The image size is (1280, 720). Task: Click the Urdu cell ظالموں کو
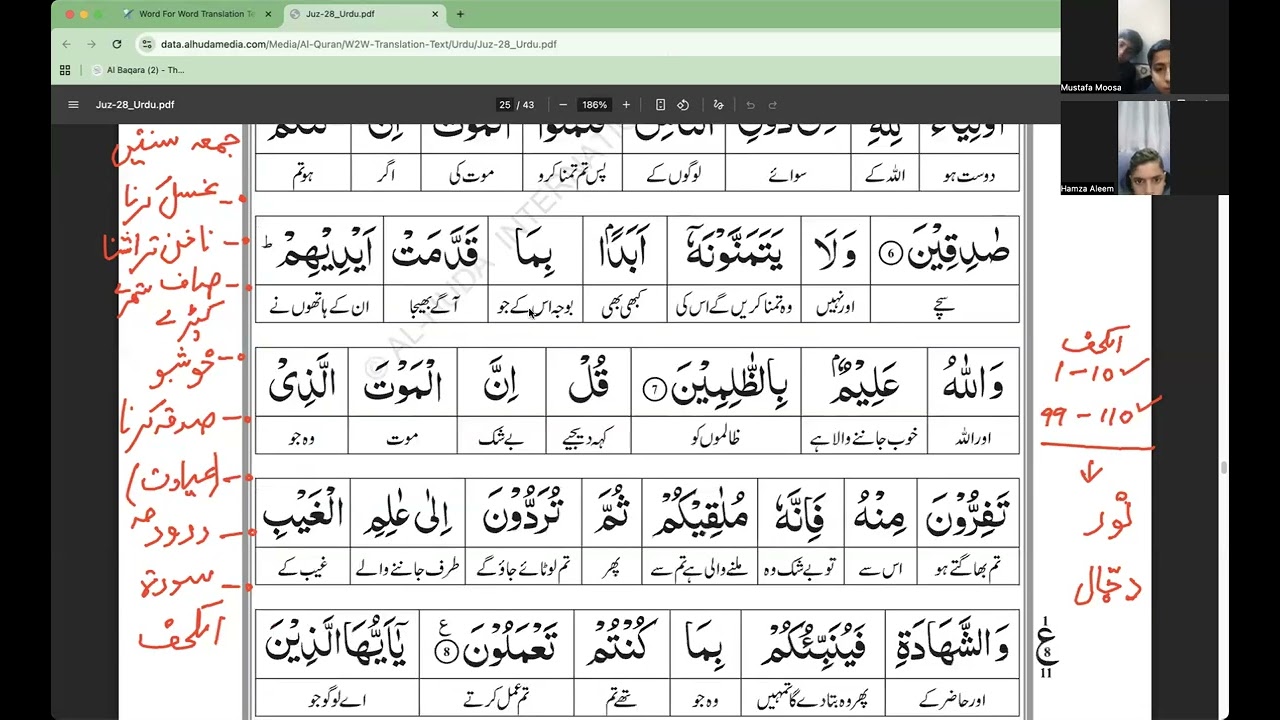coord(715,436)
